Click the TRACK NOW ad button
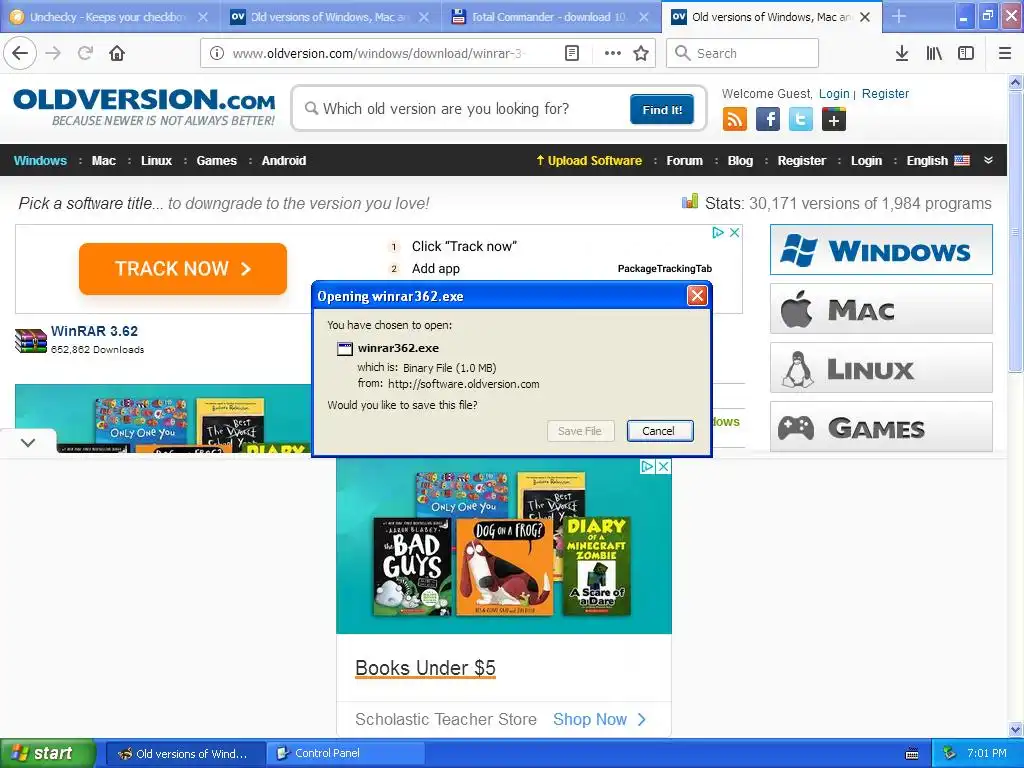 [183, 268]
